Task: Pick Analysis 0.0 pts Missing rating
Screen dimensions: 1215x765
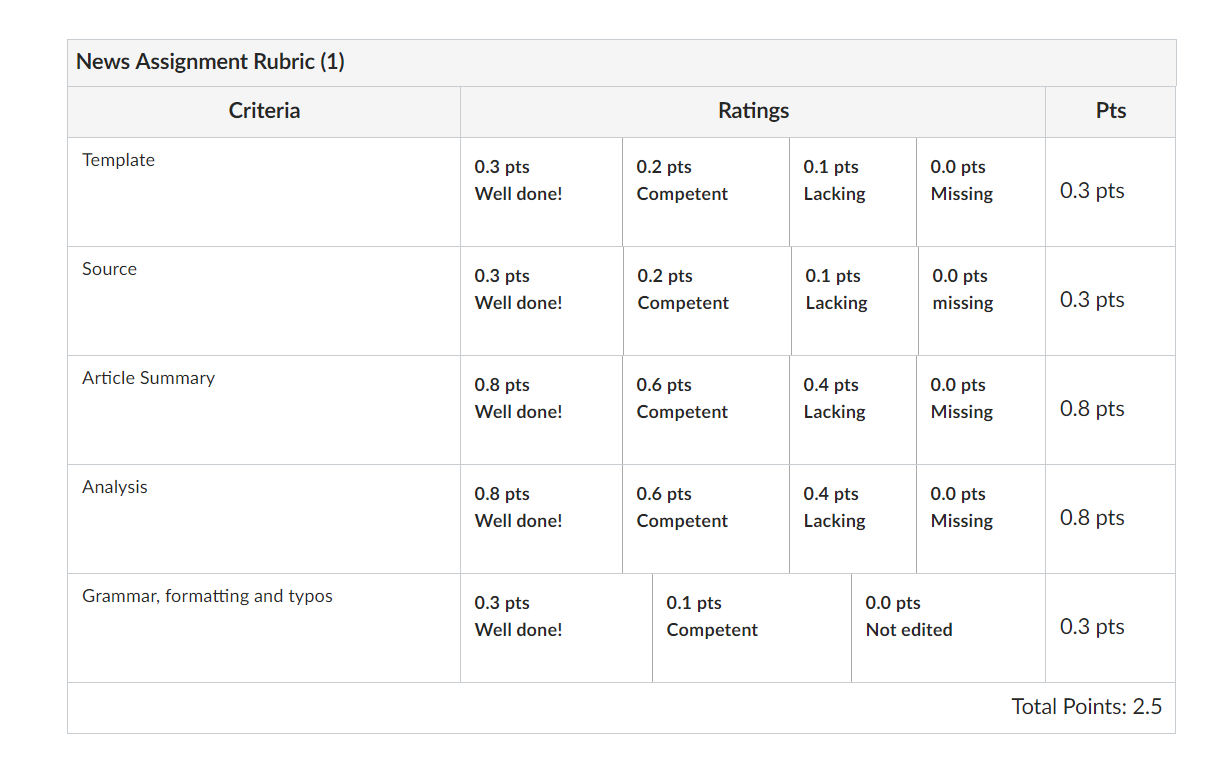Action: coord(980,519)
